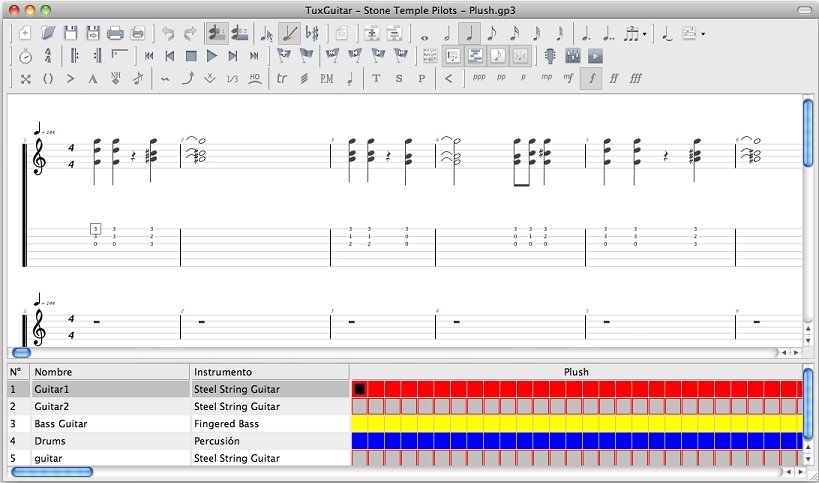Apply bend arrow effect
The width and height of the screenshot is (819, 483).
click(x=188, y=79)
